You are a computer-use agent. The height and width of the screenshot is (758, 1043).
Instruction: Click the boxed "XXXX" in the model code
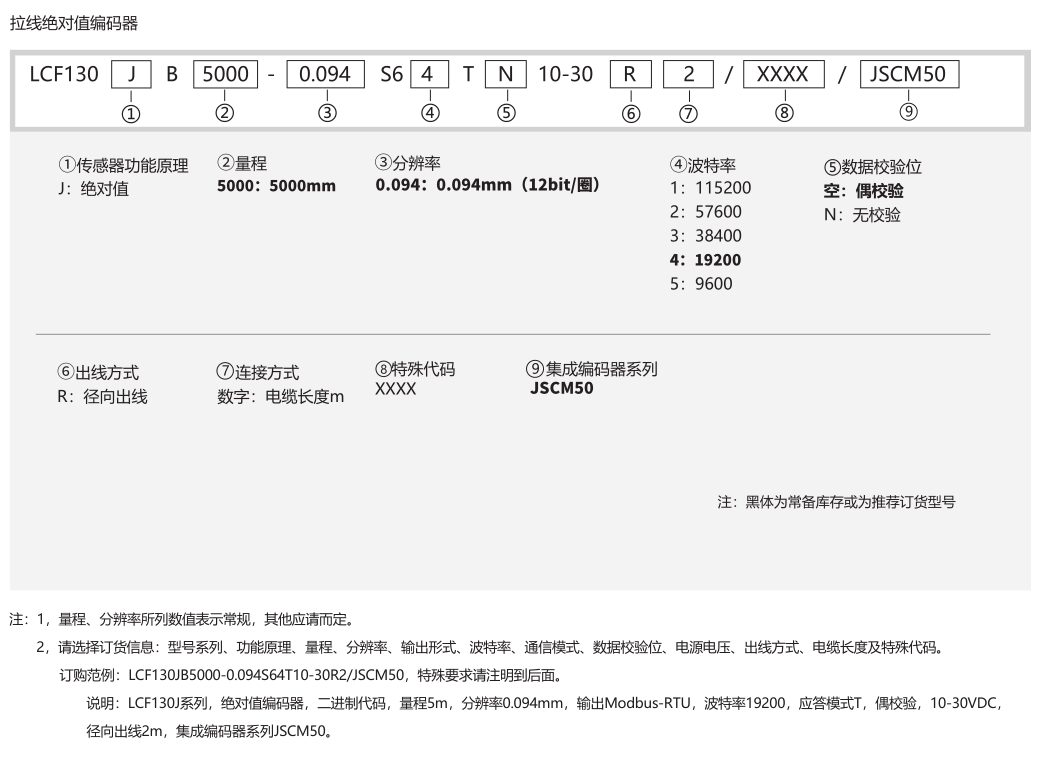pos(784,74)
